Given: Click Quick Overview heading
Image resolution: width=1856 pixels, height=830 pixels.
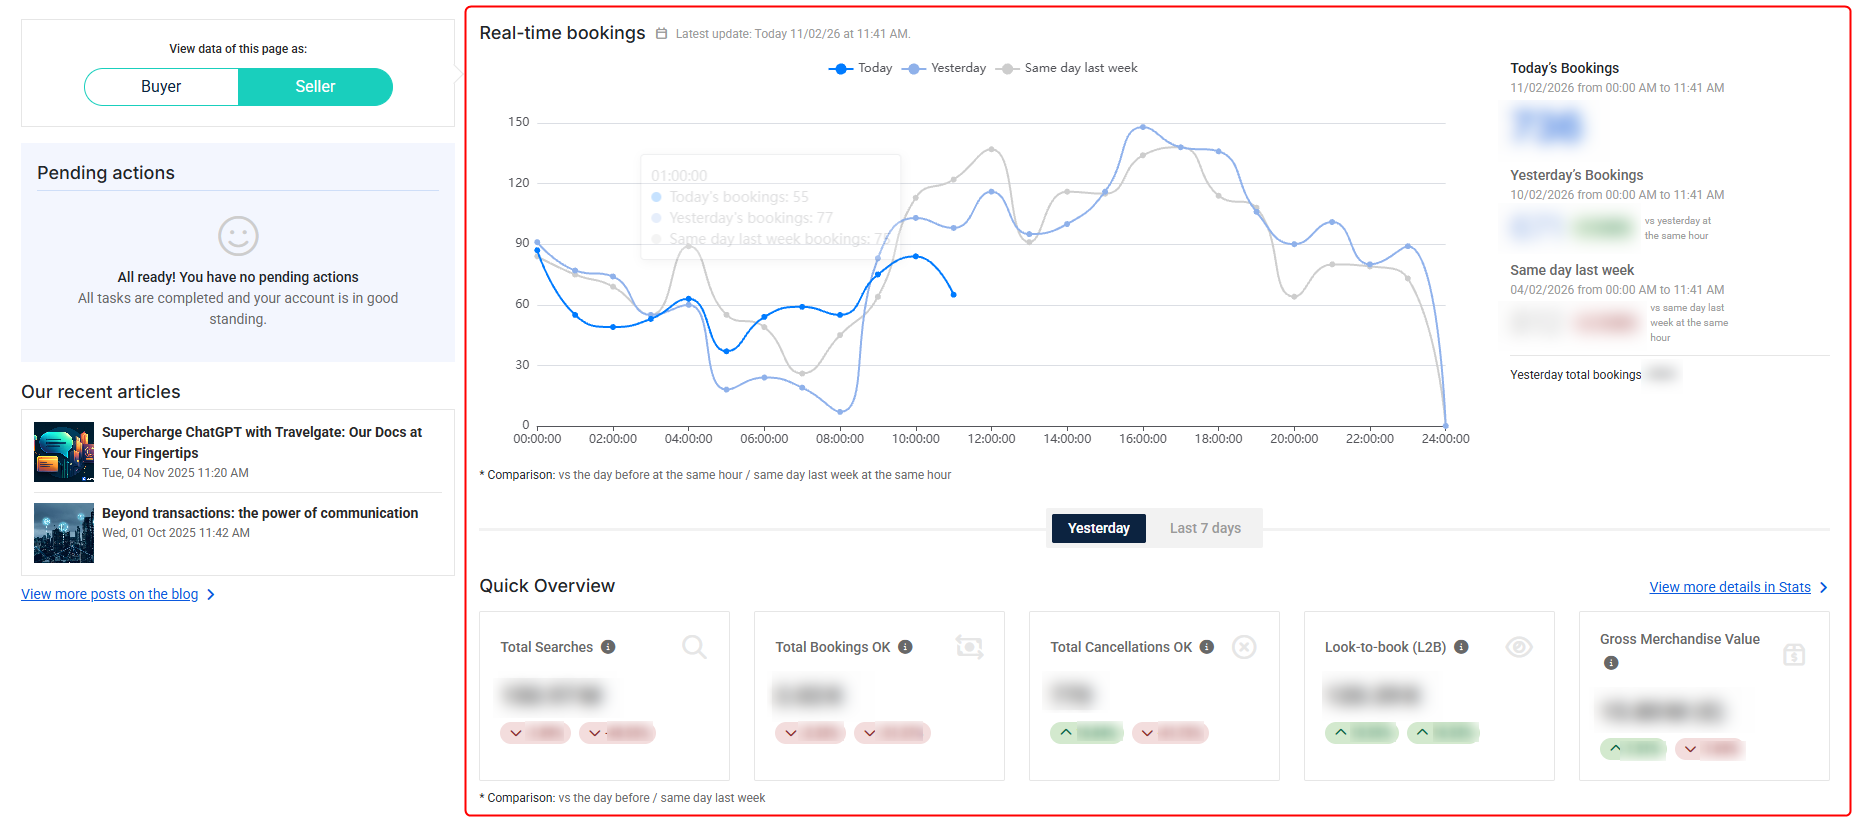Looking at the screenshot, I should pos(547,586).
